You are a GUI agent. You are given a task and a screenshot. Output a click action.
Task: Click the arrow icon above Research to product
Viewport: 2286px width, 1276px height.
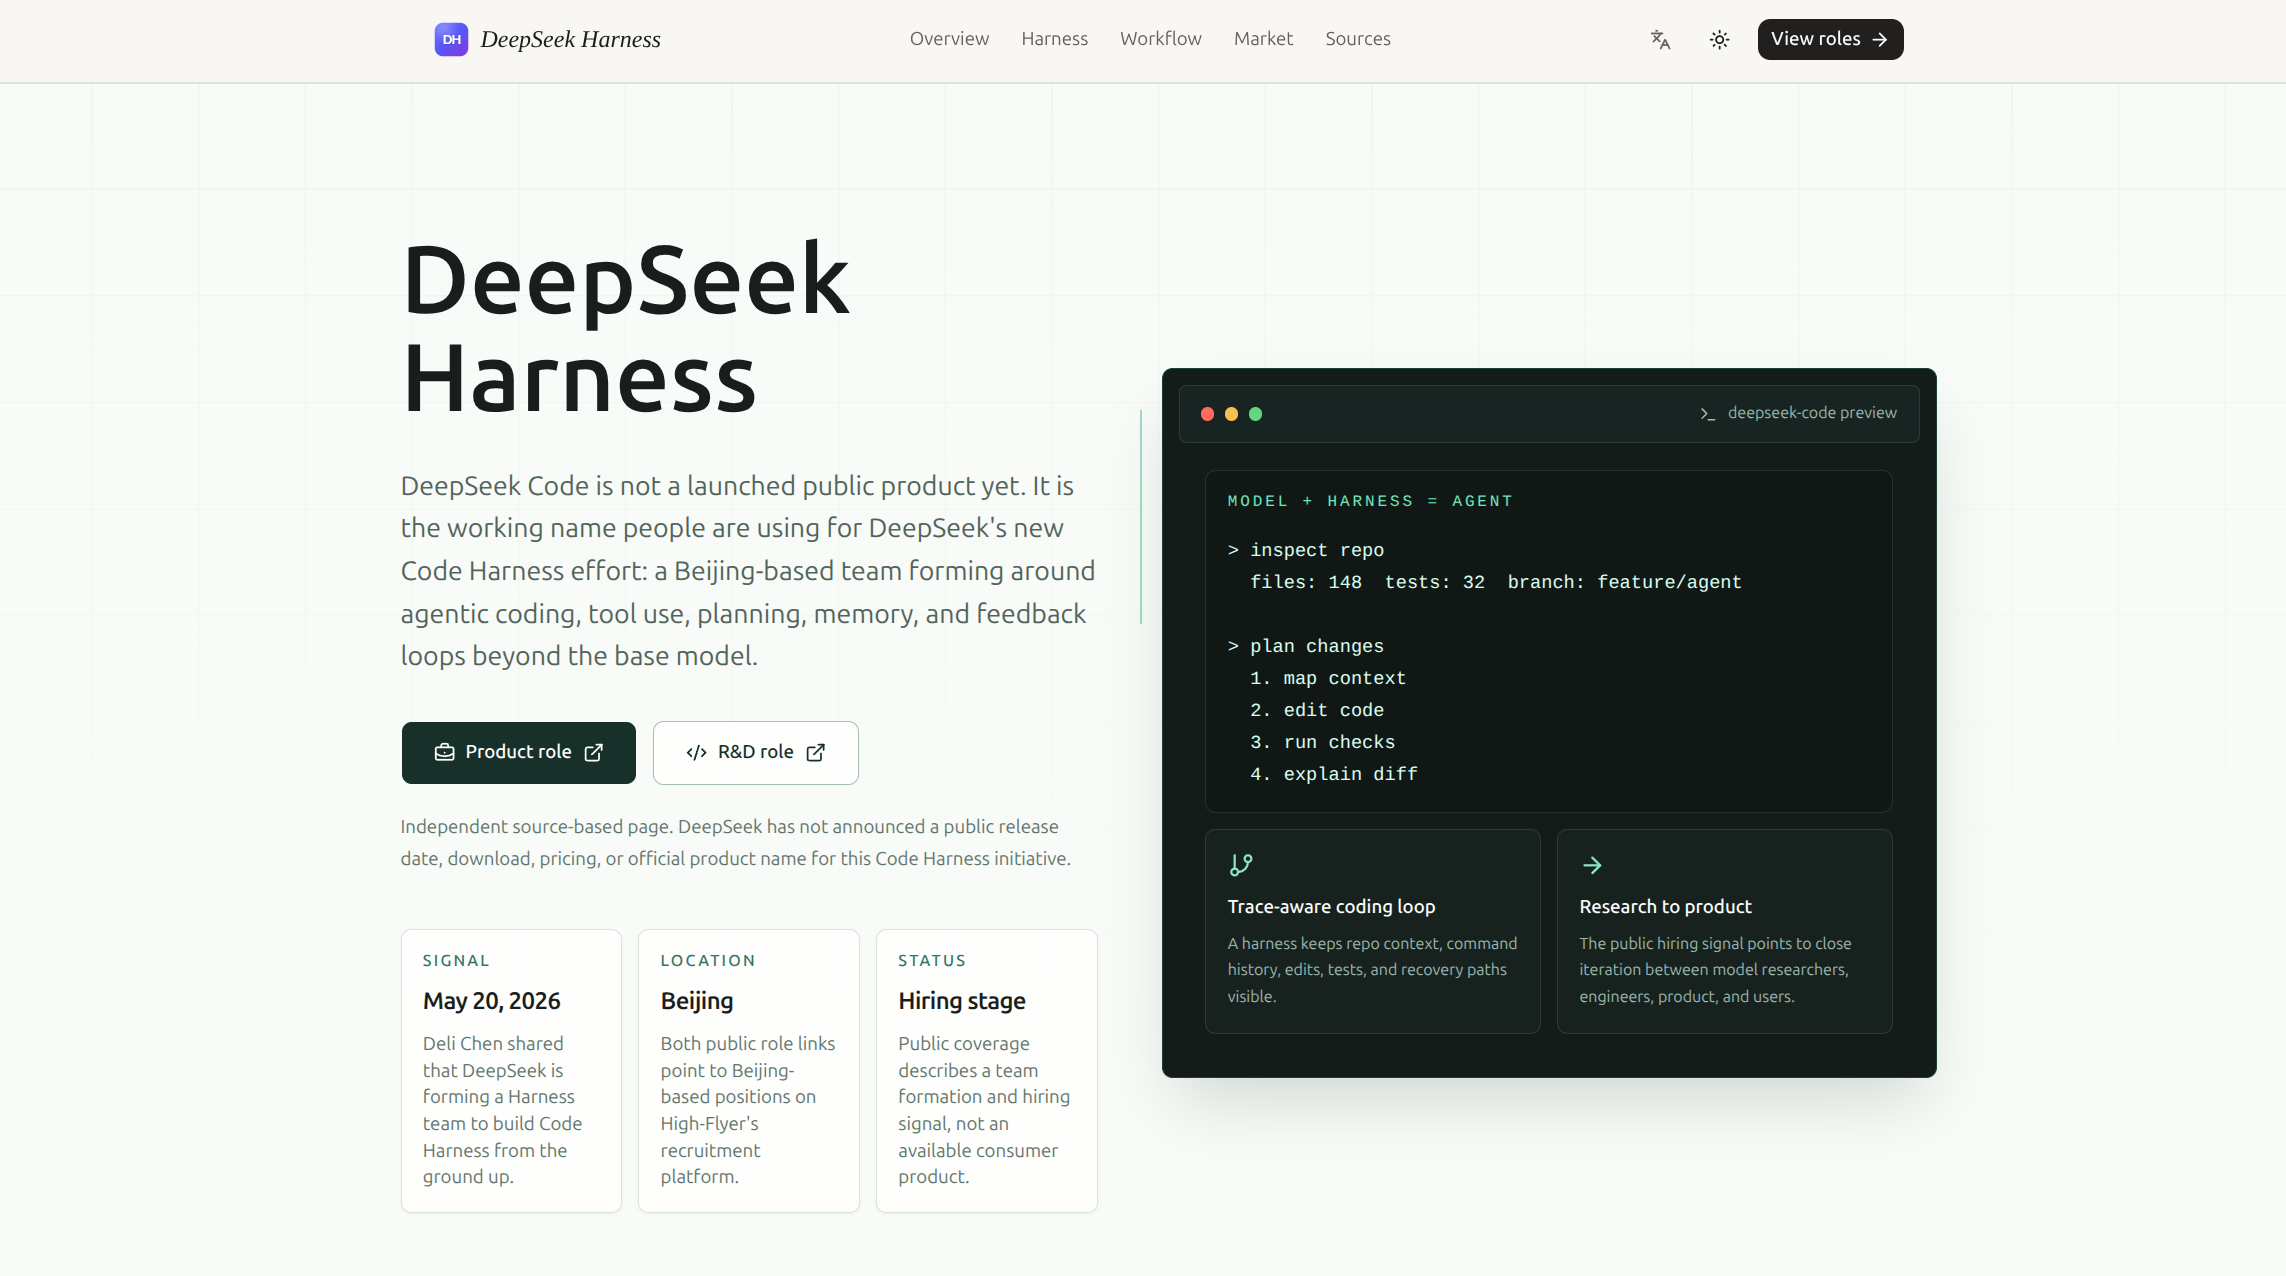(1592, 865)
